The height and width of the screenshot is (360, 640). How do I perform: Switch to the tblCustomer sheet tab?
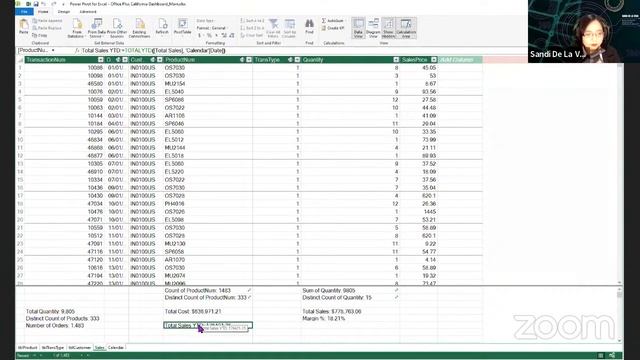pos(79,348)
